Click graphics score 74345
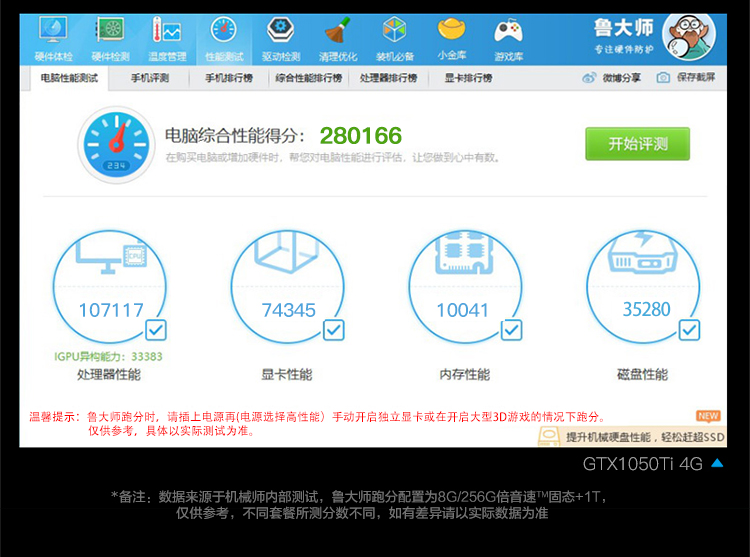Viewport: 750px width, 557px height. click(x=288, y=310)
